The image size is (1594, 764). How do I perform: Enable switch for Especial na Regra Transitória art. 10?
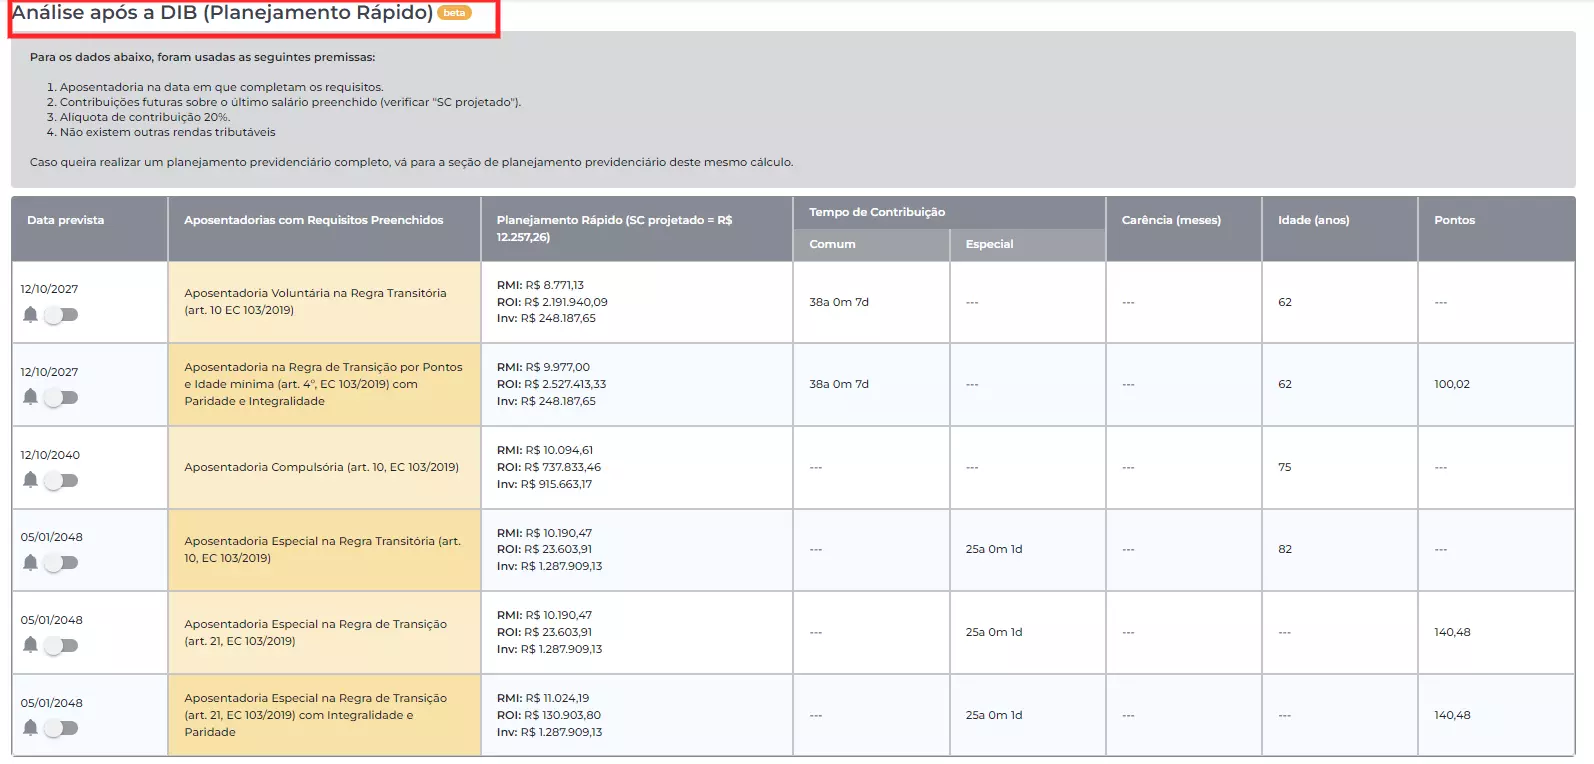click(60, 562)
